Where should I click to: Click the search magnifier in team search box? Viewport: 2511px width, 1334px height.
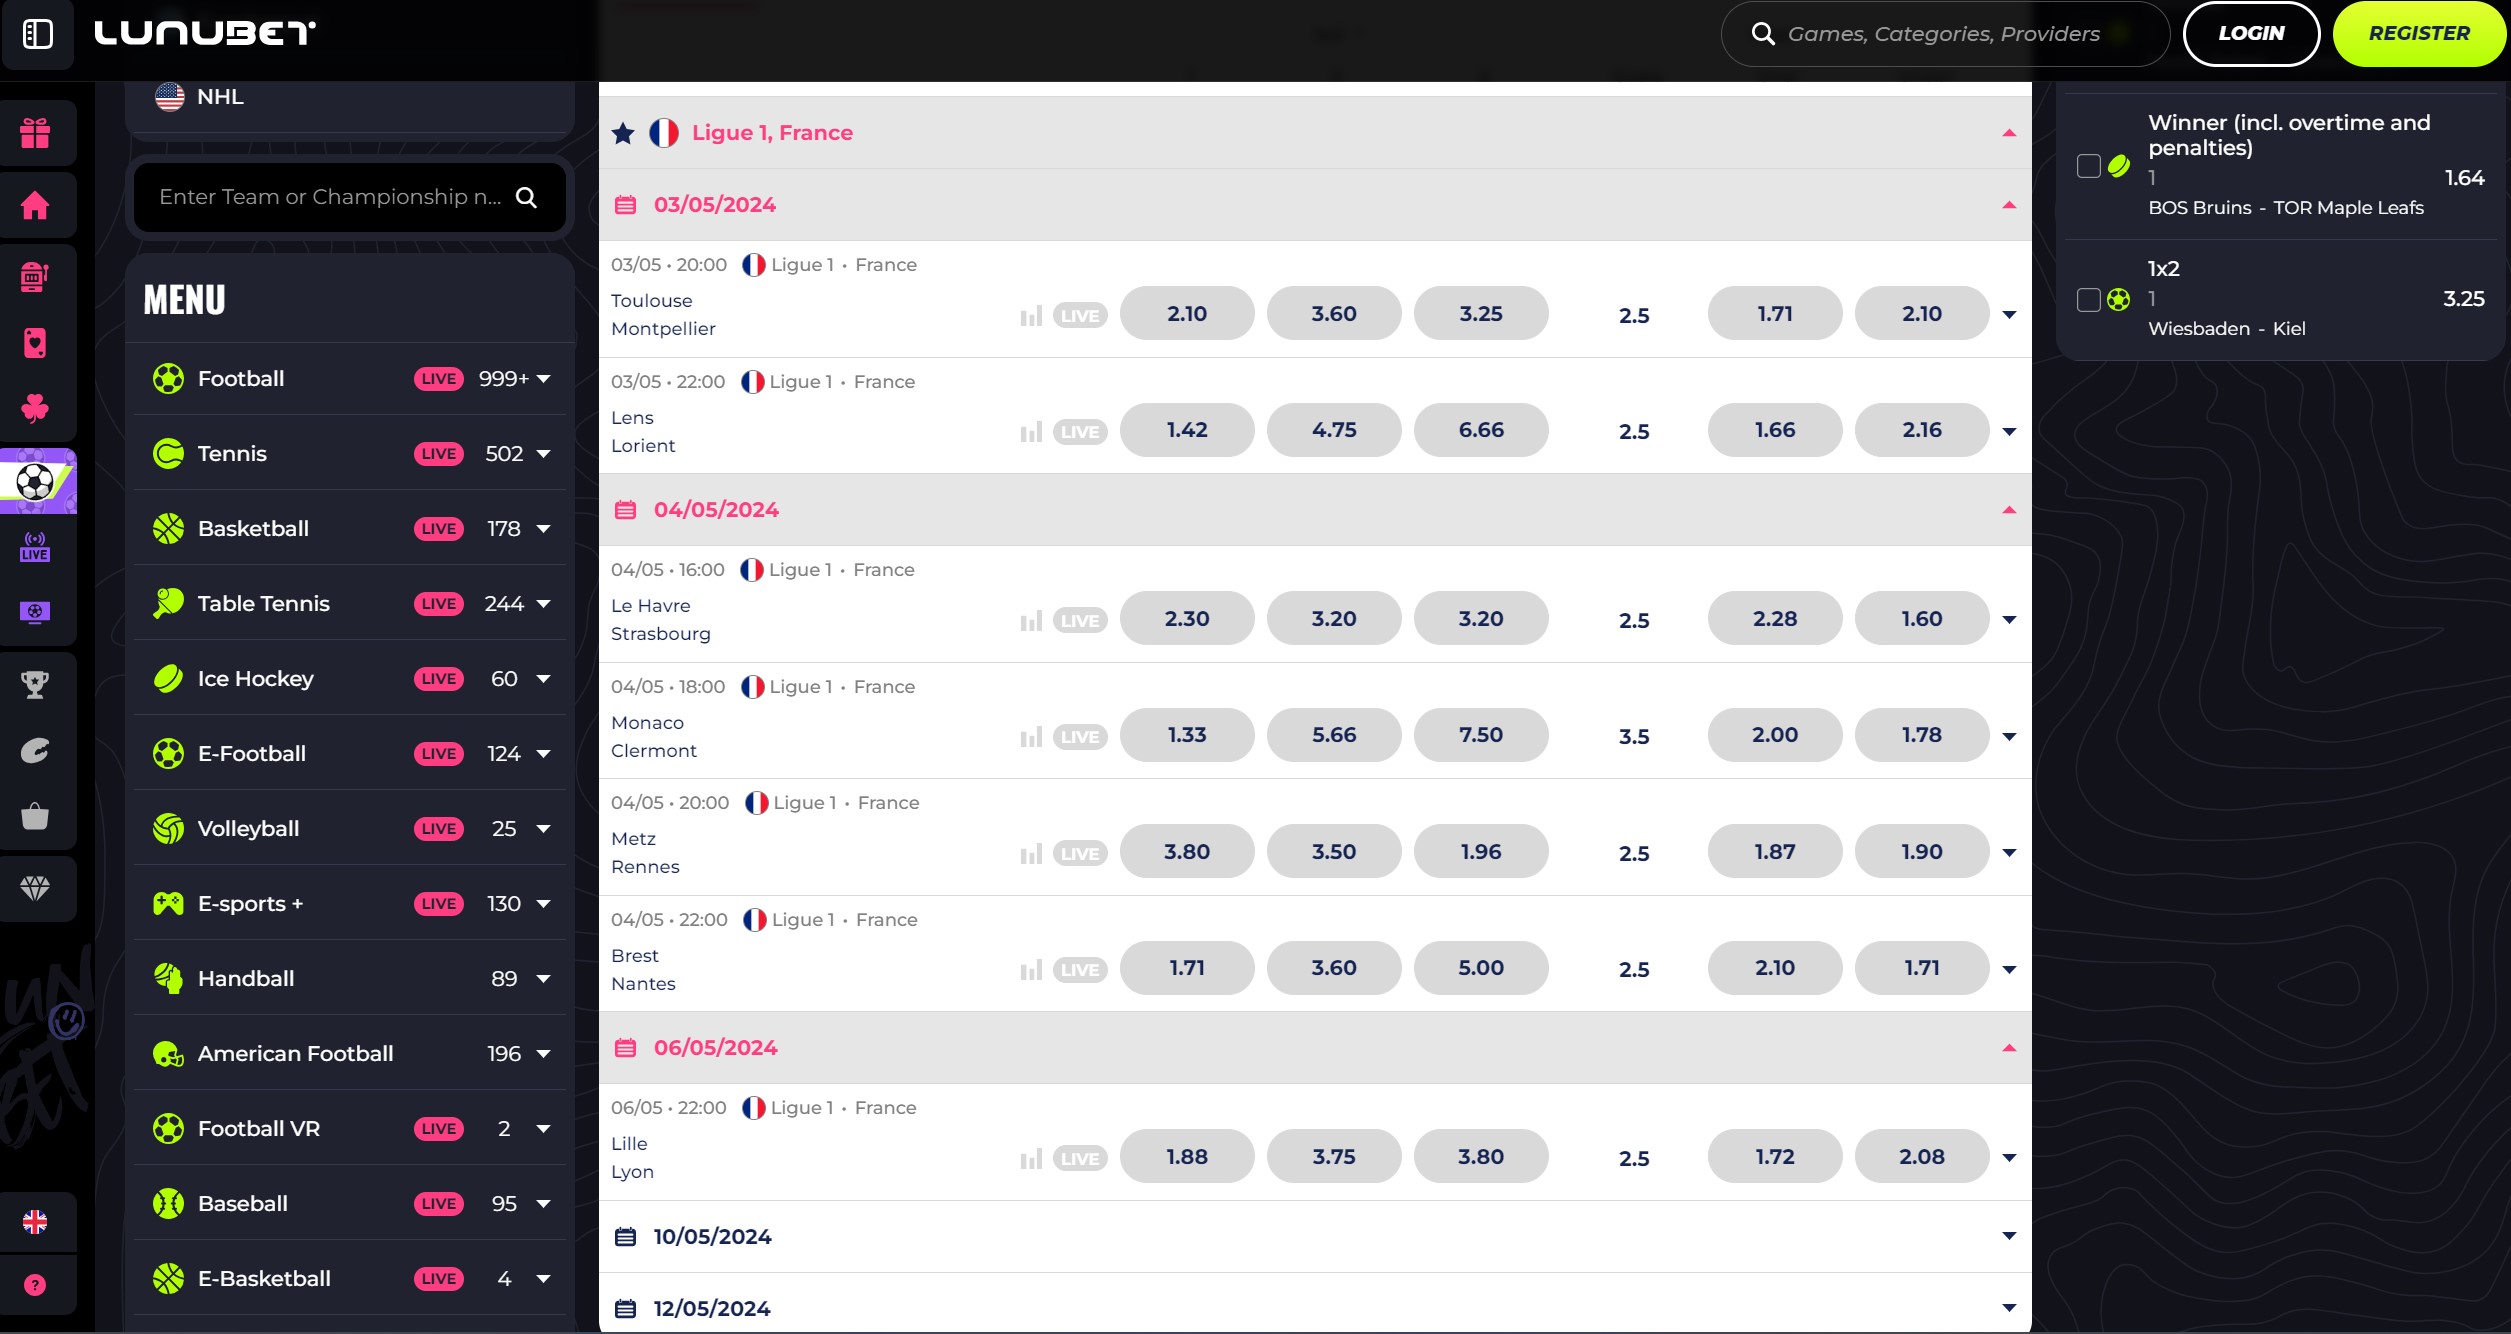tap(527, 197)
